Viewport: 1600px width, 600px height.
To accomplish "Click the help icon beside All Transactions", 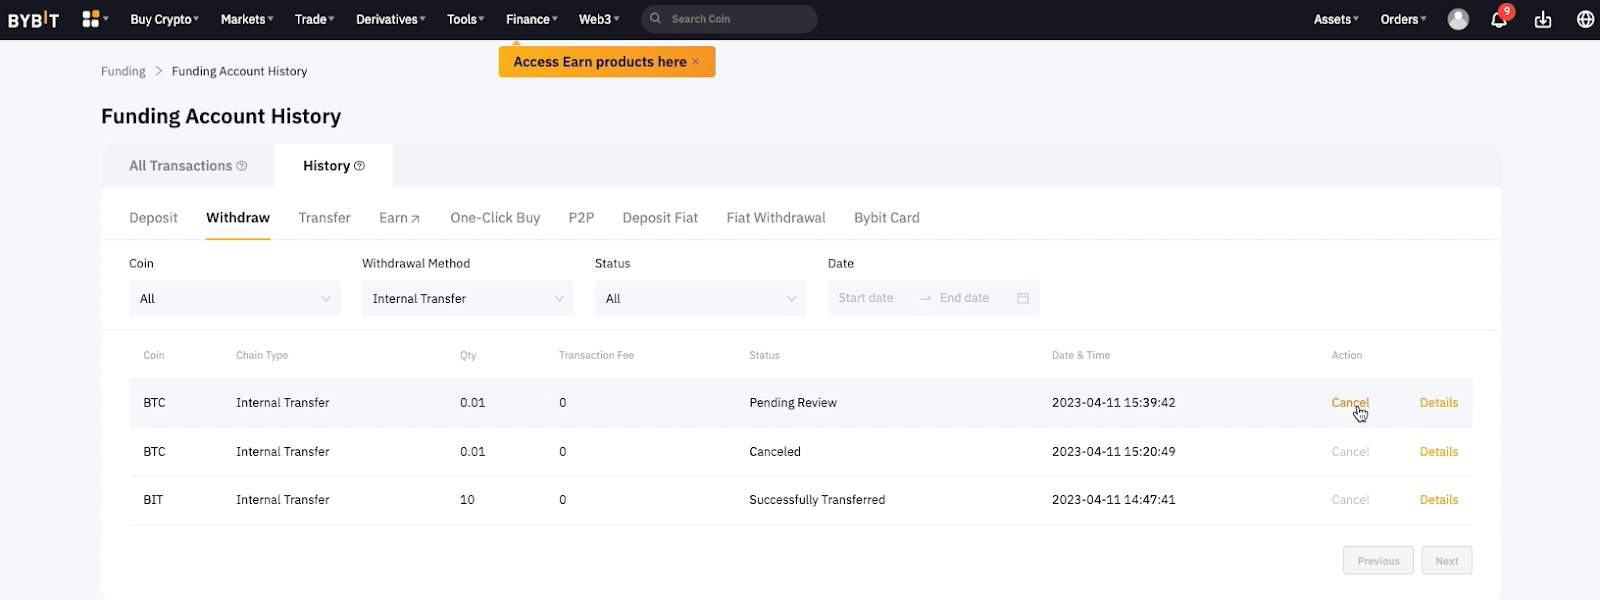I will pyautogui.click(x=242, y=166).
